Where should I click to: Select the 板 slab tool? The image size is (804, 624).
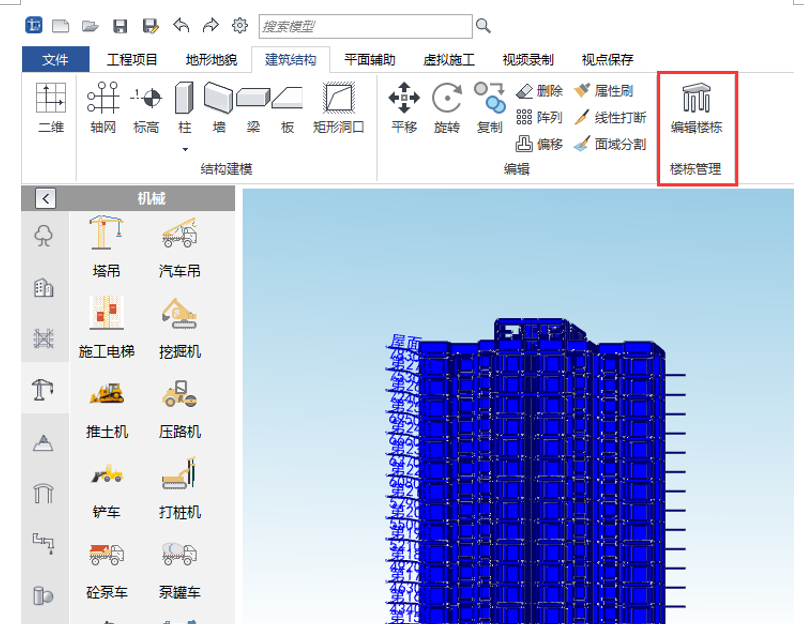[287, 108]
